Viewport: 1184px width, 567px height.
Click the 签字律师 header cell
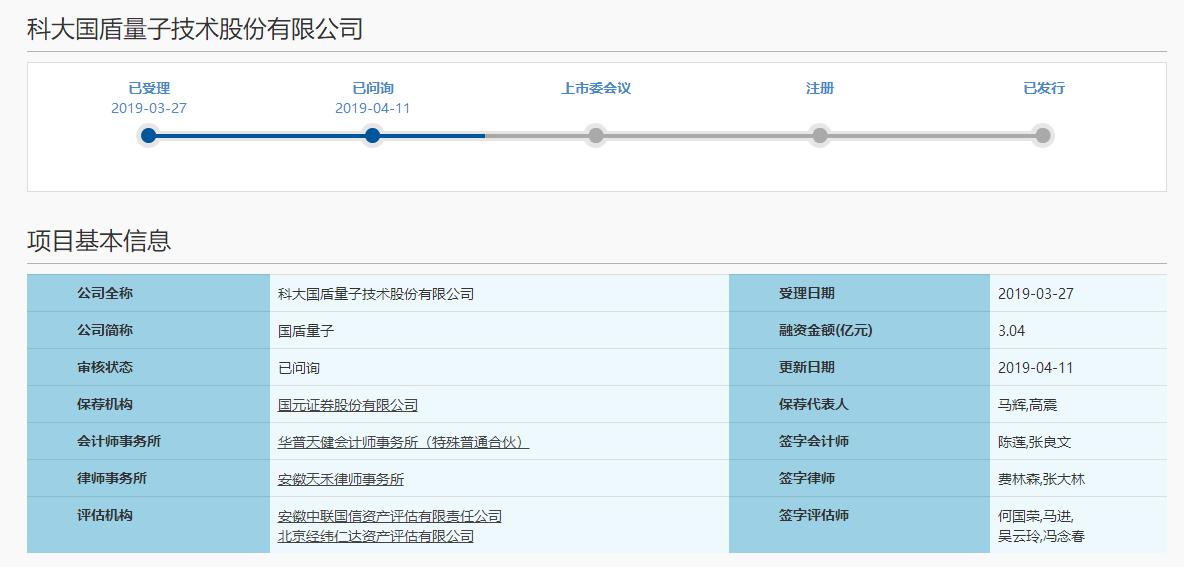tap(859, 478)
